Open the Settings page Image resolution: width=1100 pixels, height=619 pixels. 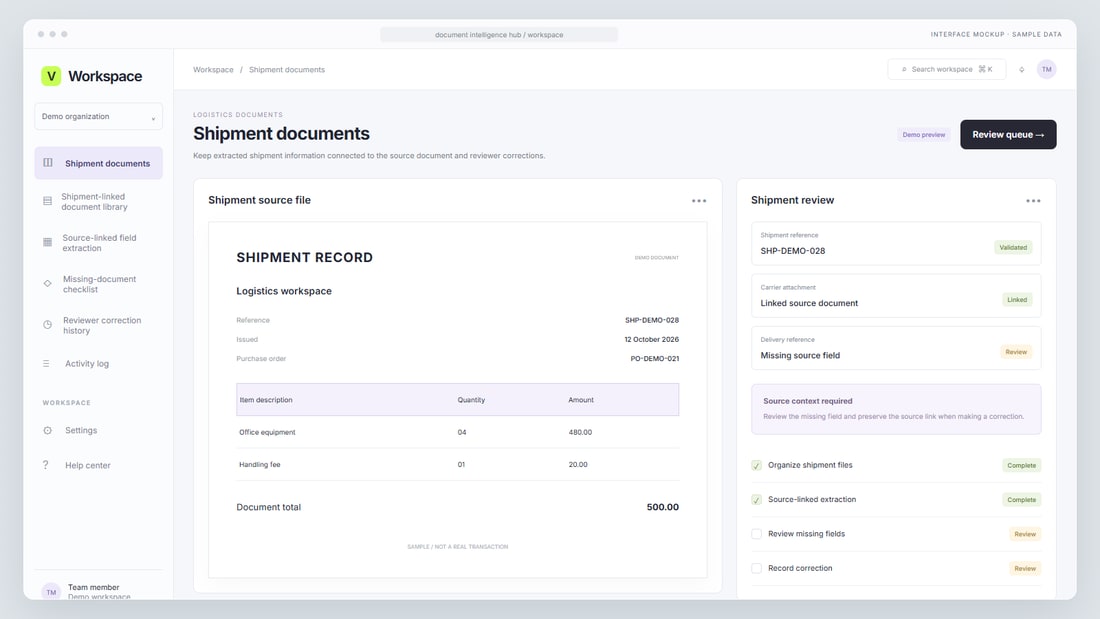point(98,430)
